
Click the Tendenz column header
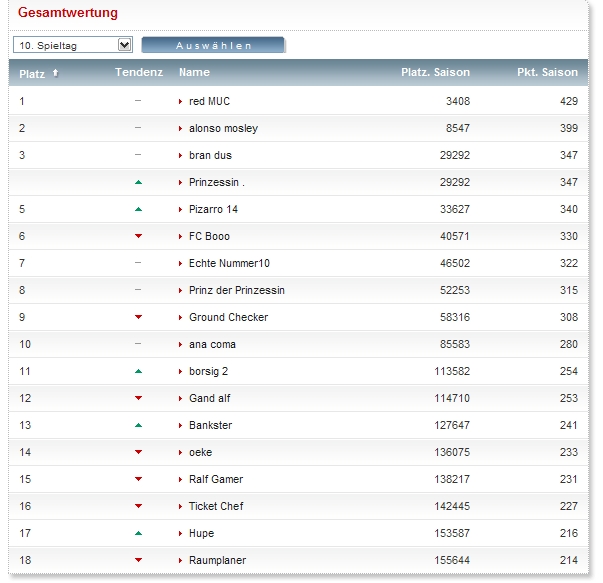[x=138, y=73]
